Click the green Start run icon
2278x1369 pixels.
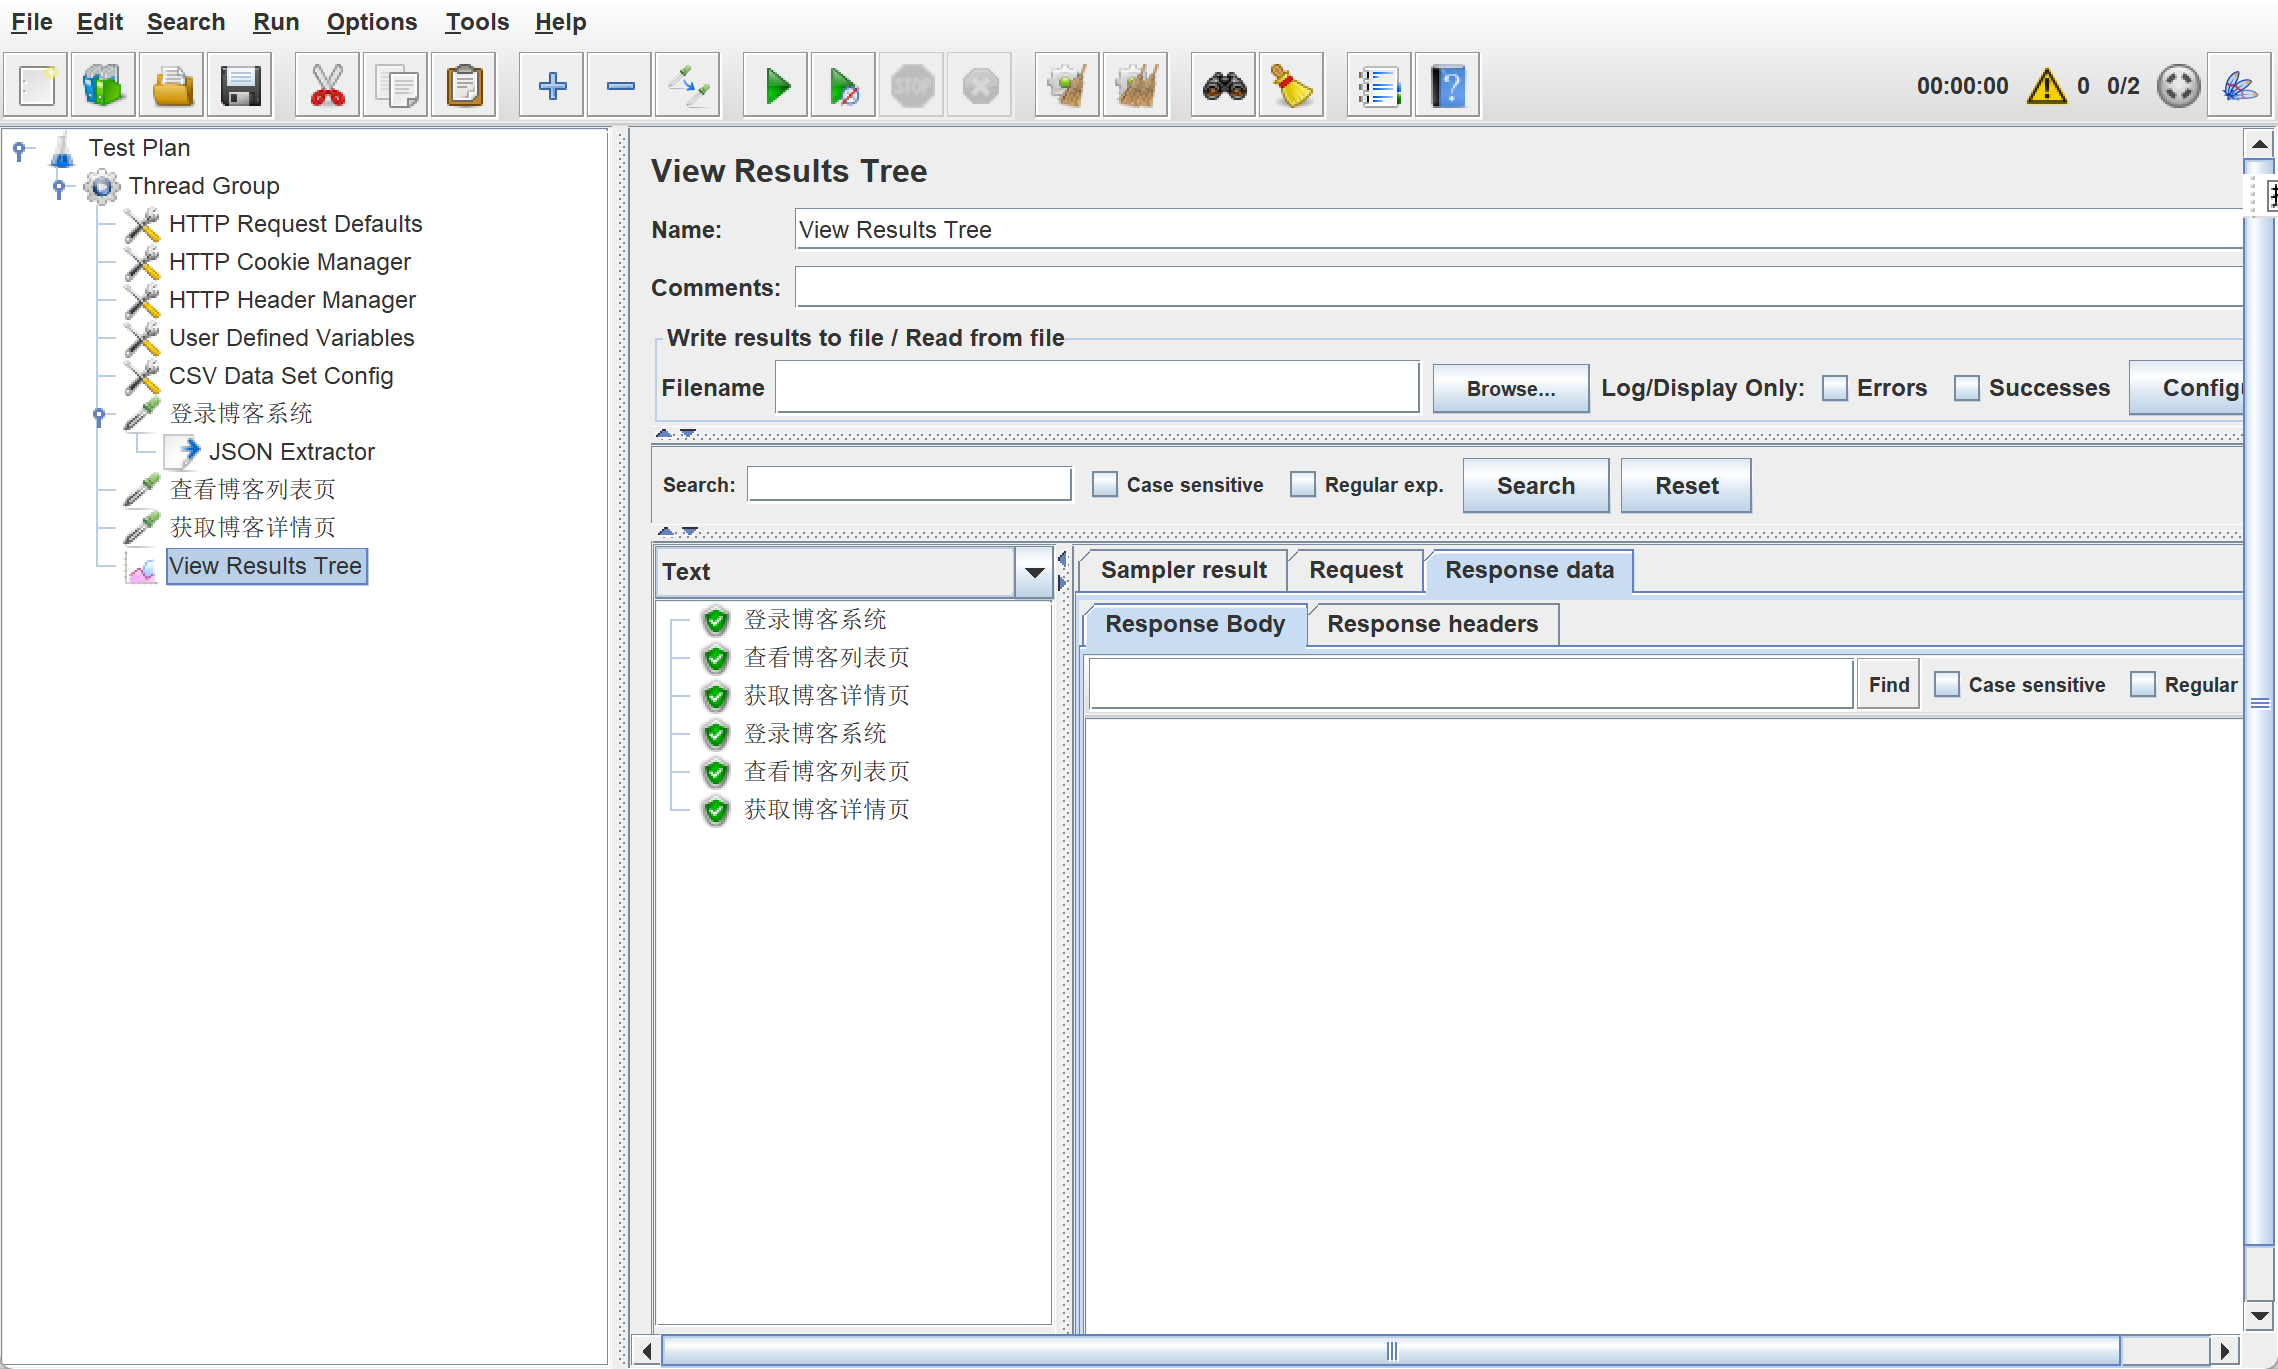(x=776, y=86)
